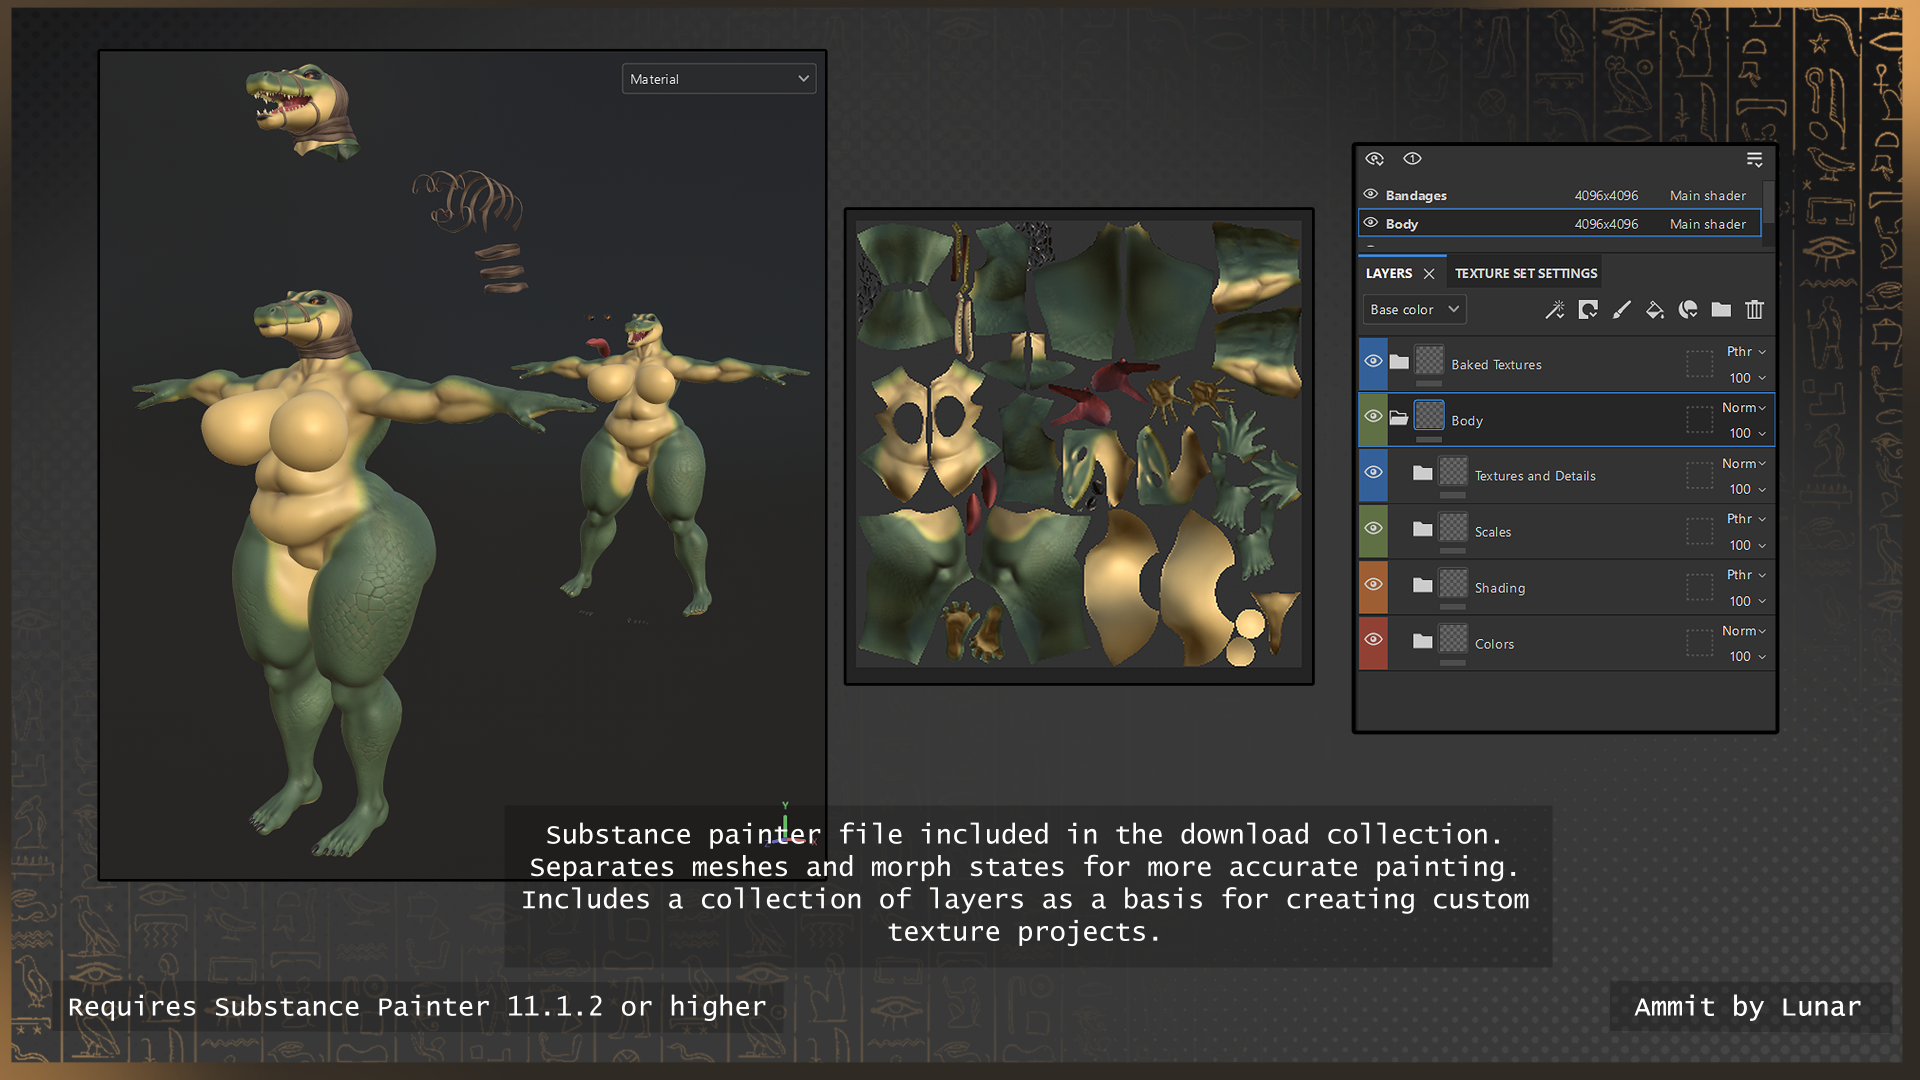Hide the Bandages texture set
The image size is (1920, 1080).
(1371, 194)
